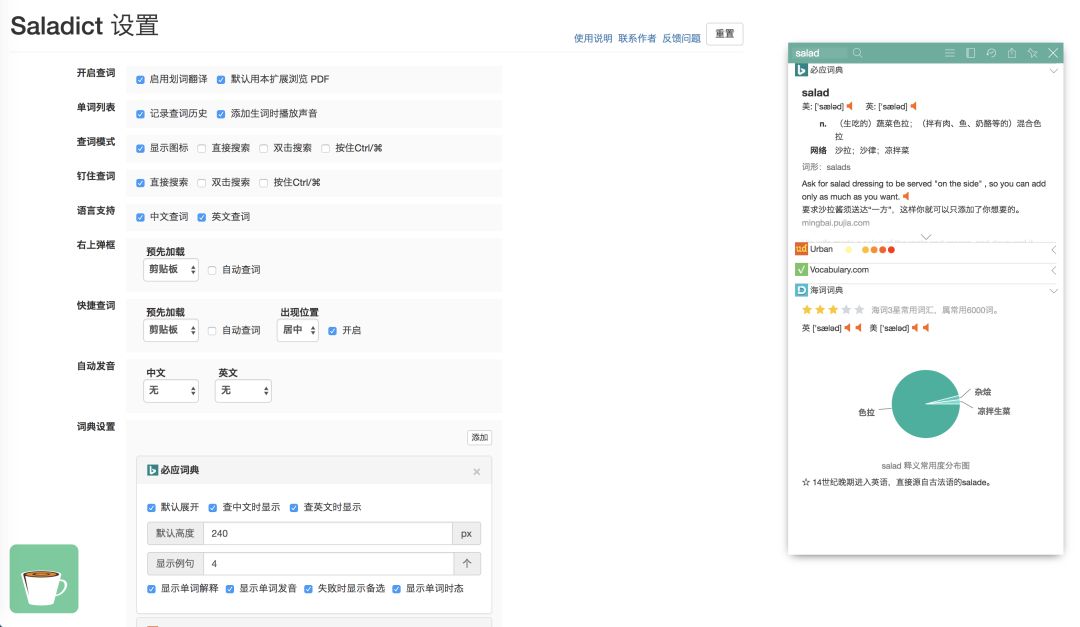Click the history icon in panel header

pyautogui.click(x=991, y=53)
